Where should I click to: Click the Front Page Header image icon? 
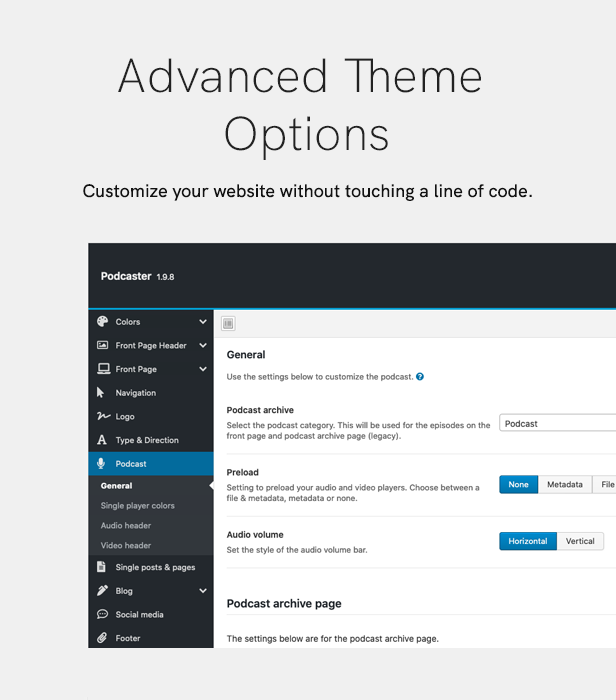103,345
